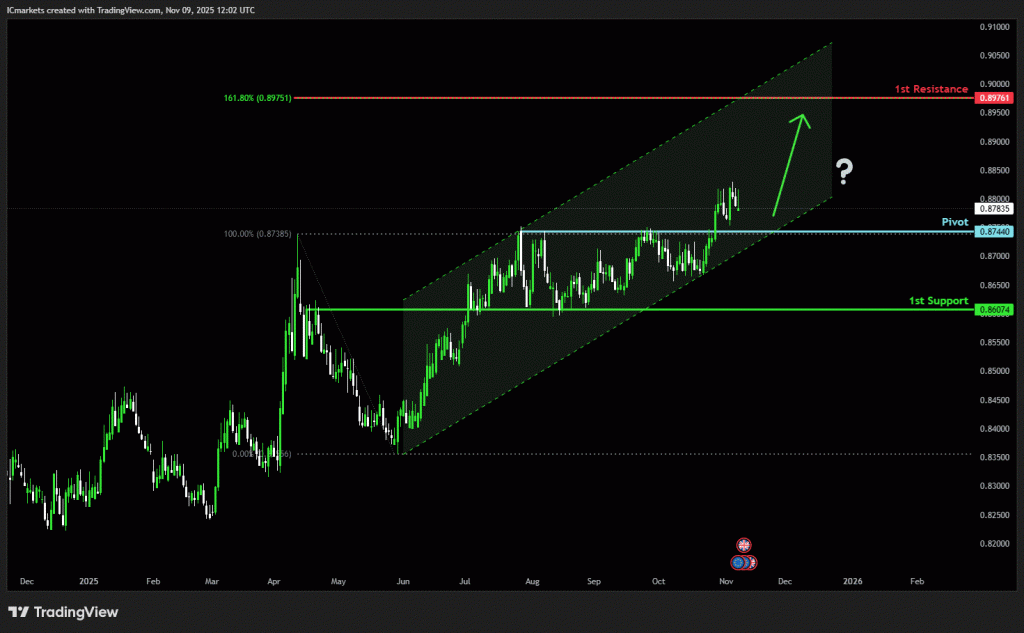Click the white question mark annotation
This screenshot has width=1024, height=633.
click(845, 173)
